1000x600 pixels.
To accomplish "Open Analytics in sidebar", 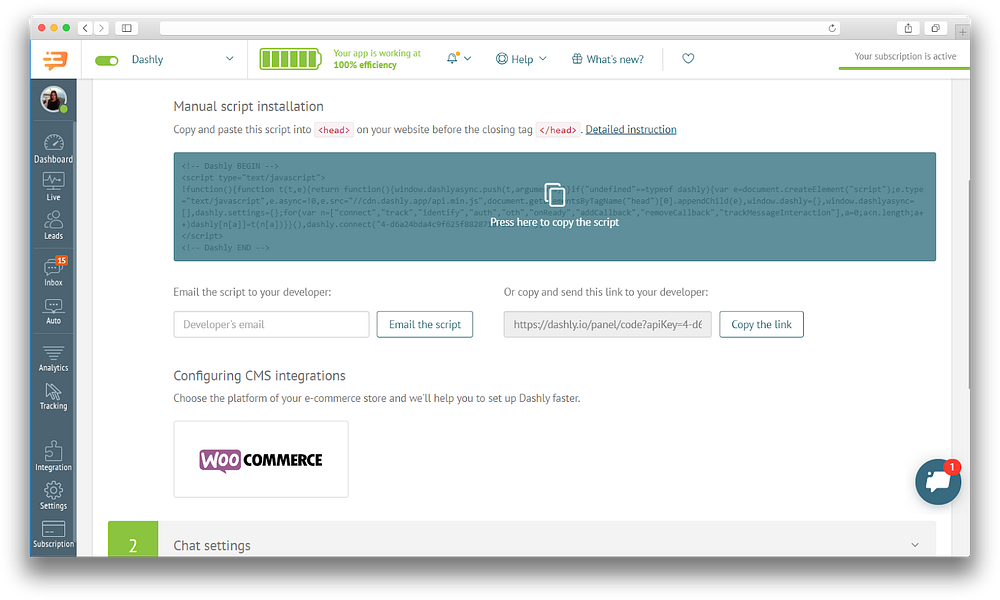I will click(x=54, y=358).
